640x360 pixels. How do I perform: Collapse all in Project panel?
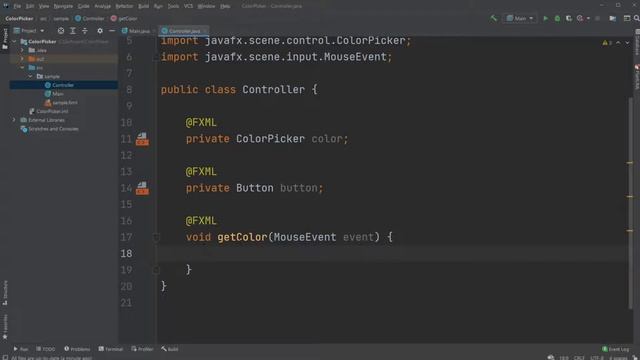(85, 31)
